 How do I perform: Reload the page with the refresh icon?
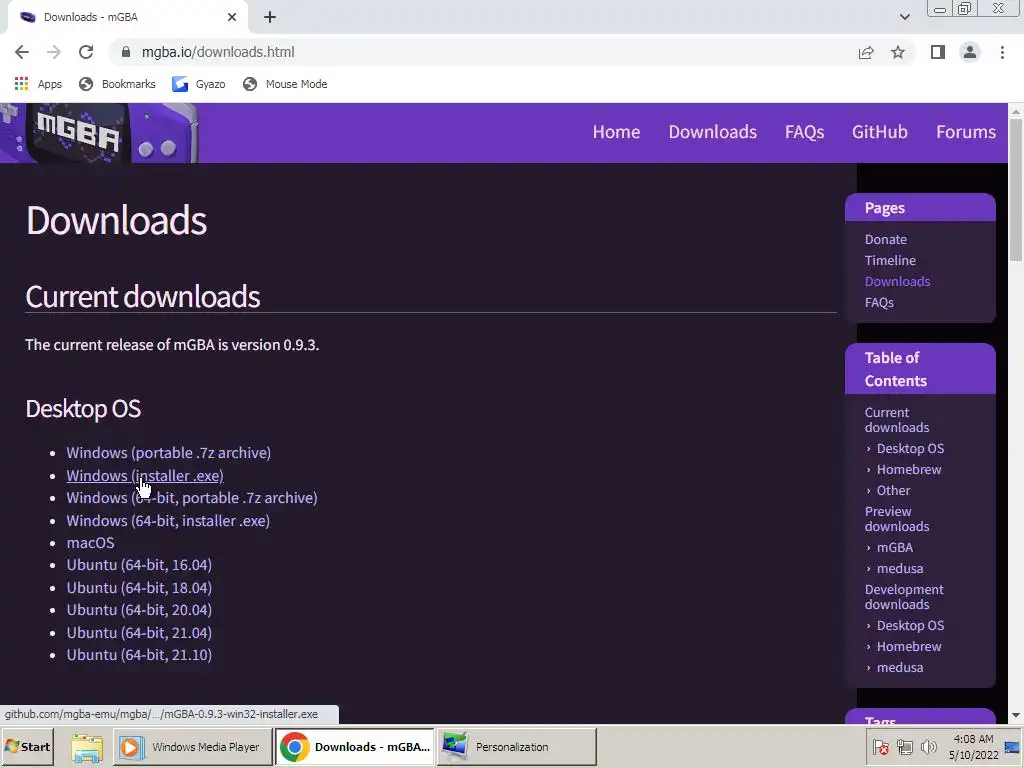point(86,52)
